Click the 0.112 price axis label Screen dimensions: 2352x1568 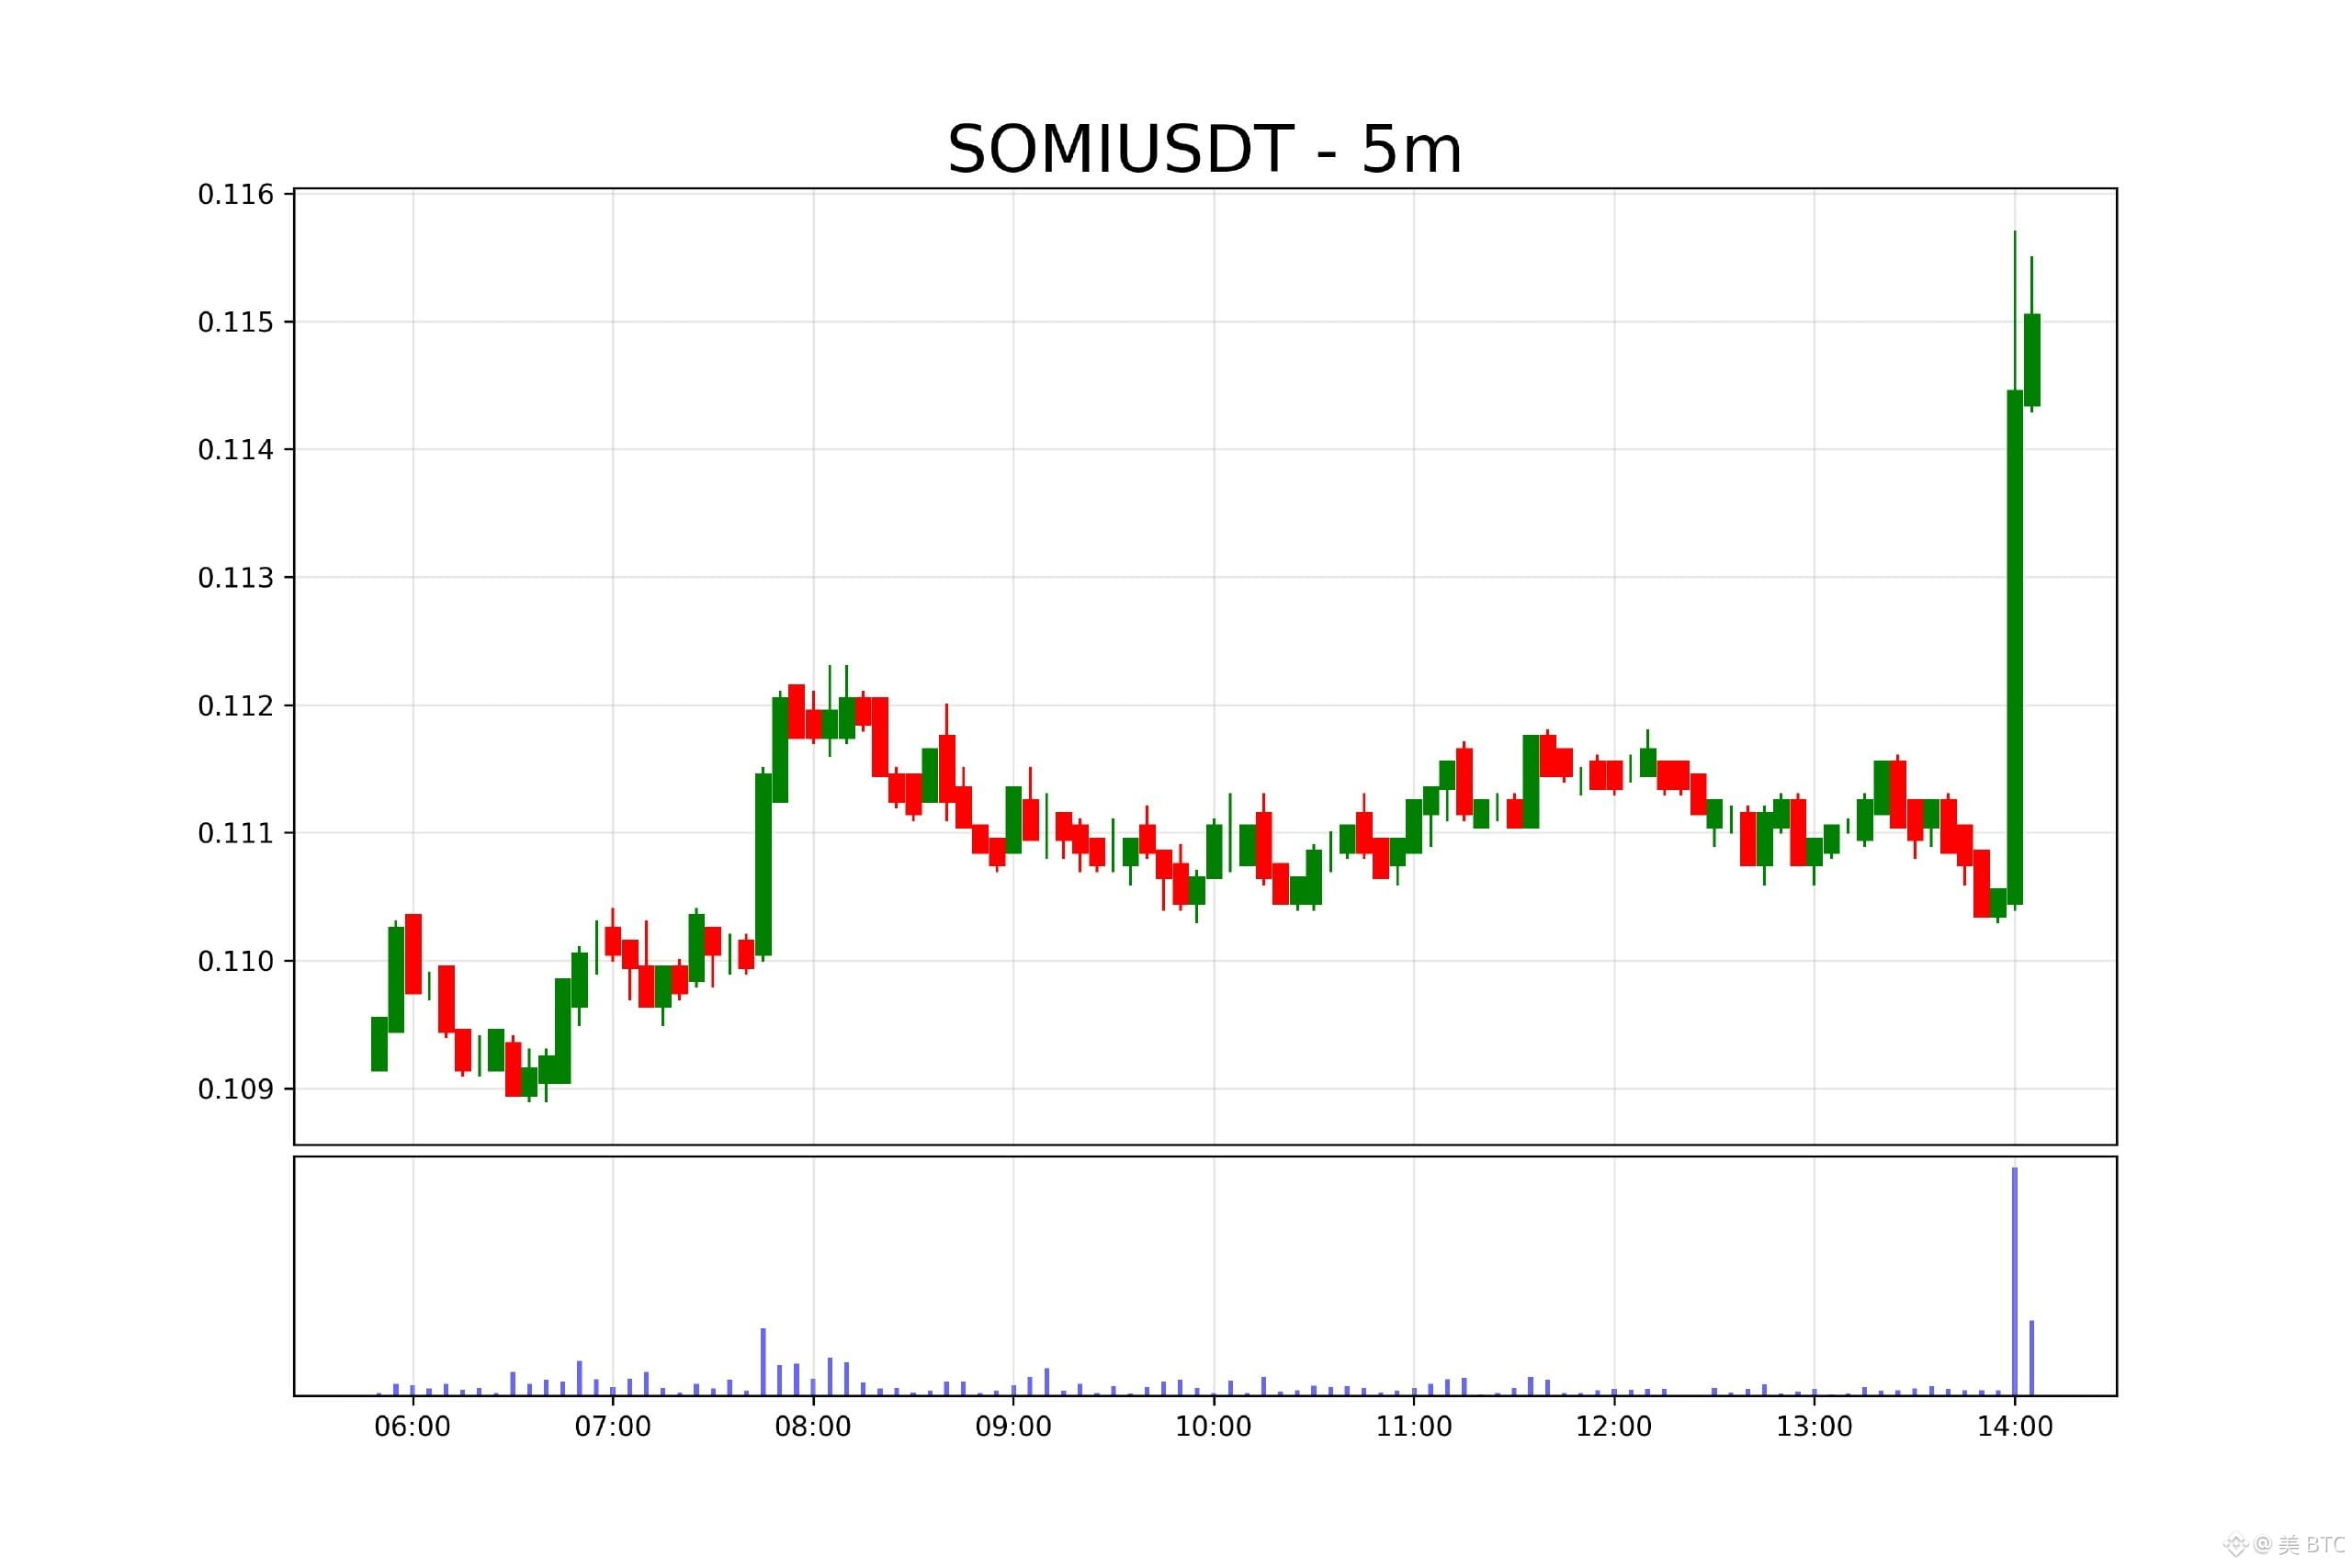(235, 706)
